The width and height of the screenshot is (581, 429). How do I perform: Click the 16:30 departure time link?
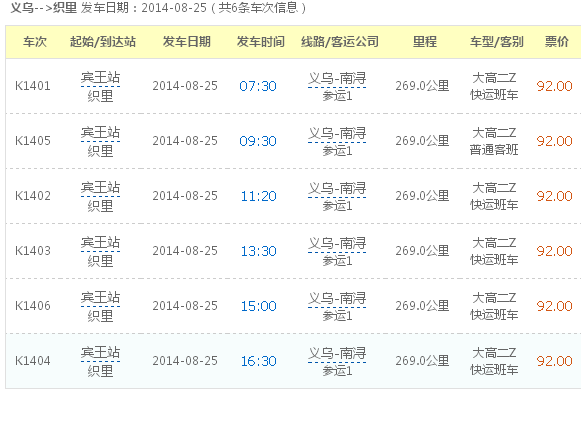pyautogui.click(x=258, y=361)
